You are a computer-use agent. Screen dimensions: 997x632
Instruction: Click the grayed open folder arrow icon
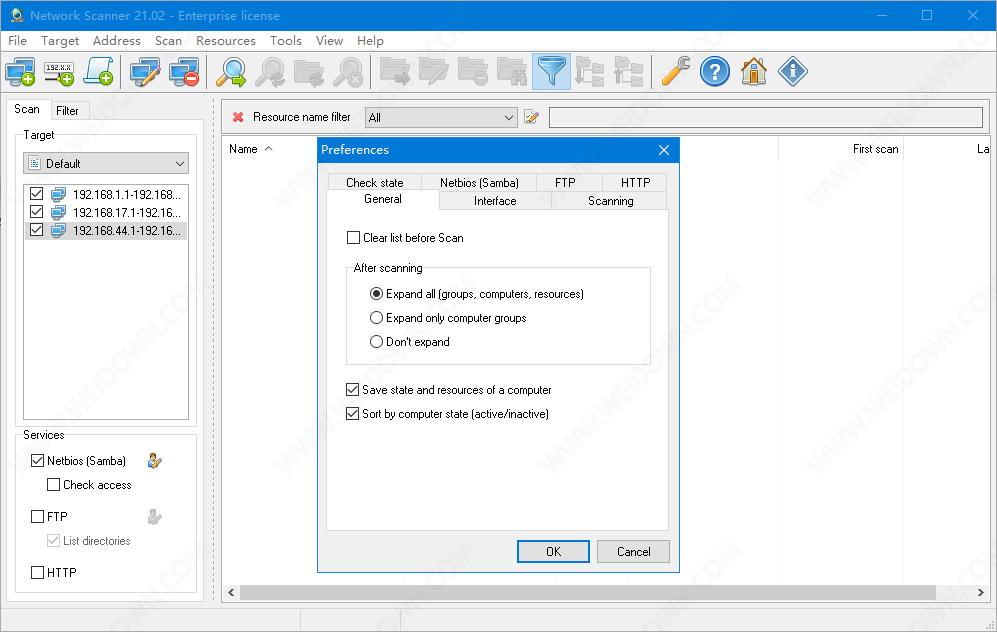(x=395, y=72)
